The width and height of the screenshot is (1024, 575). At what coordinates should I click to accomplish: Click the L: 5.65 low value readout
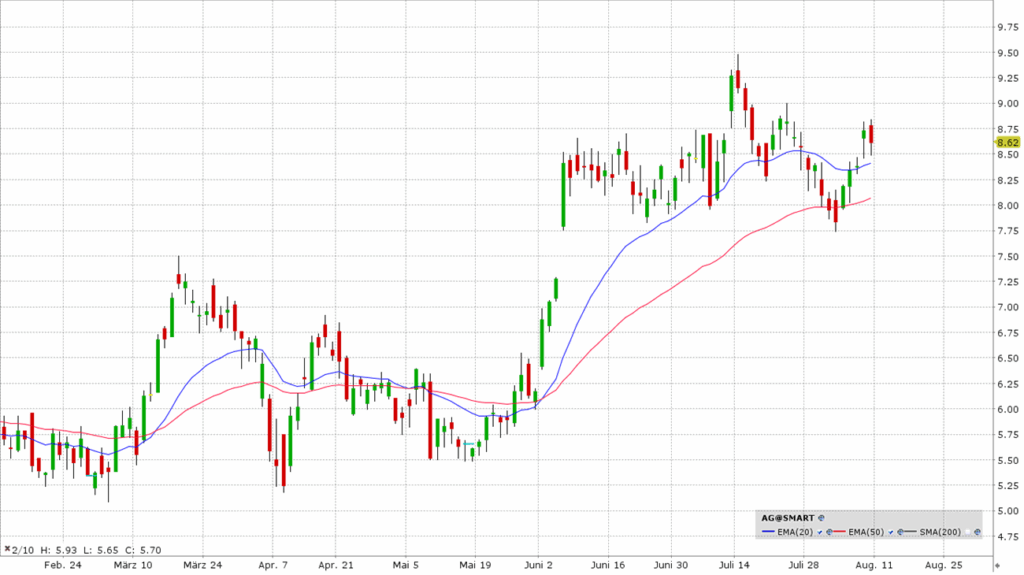[x=101, y=550]
